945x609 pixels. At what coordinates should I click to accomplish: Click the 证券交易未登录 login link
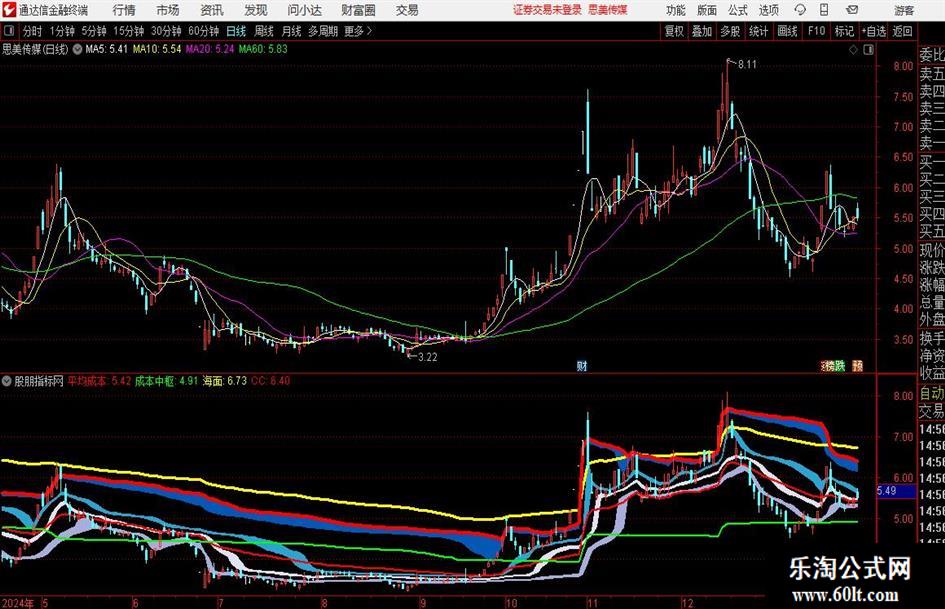coord(547,10)
